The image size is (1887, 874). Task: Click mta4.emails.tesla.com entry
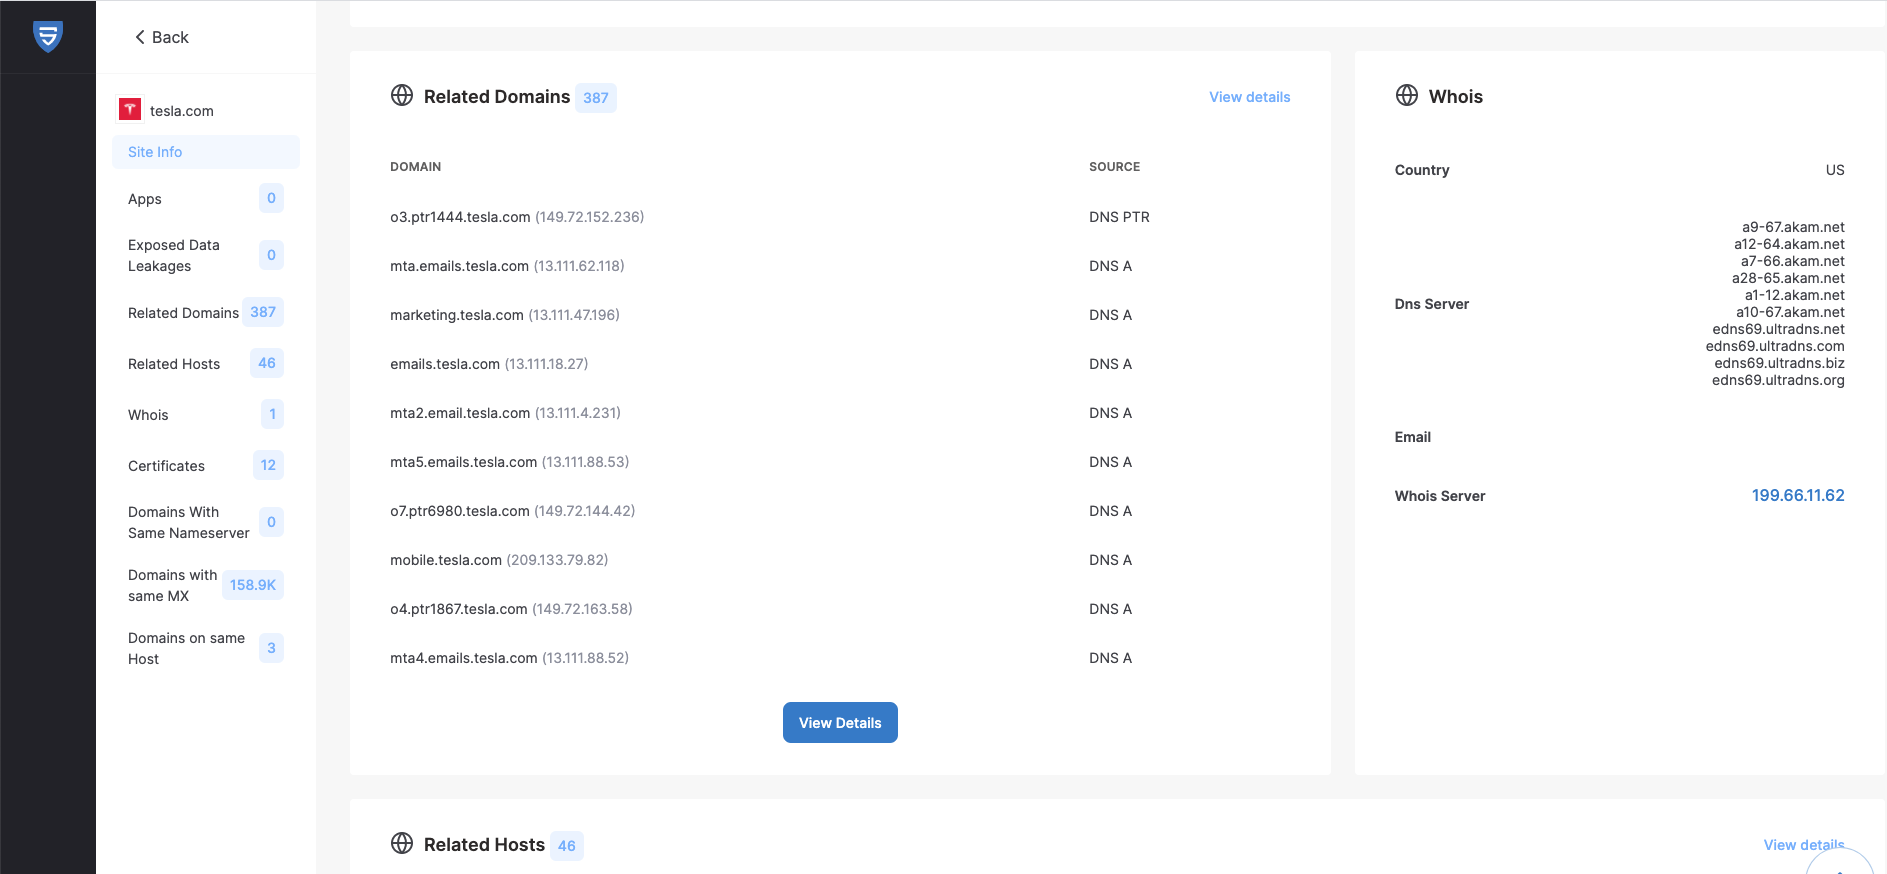coord(510,658)
